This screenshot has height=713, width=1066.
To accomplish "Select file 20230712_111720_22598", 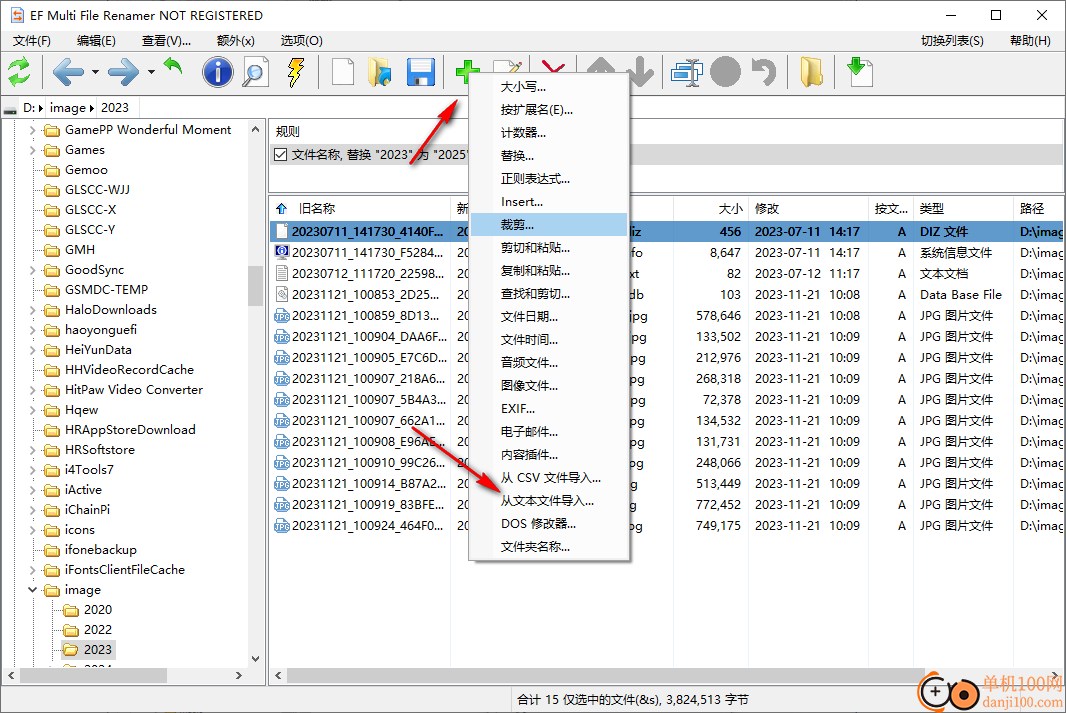I will coord(367,274).
